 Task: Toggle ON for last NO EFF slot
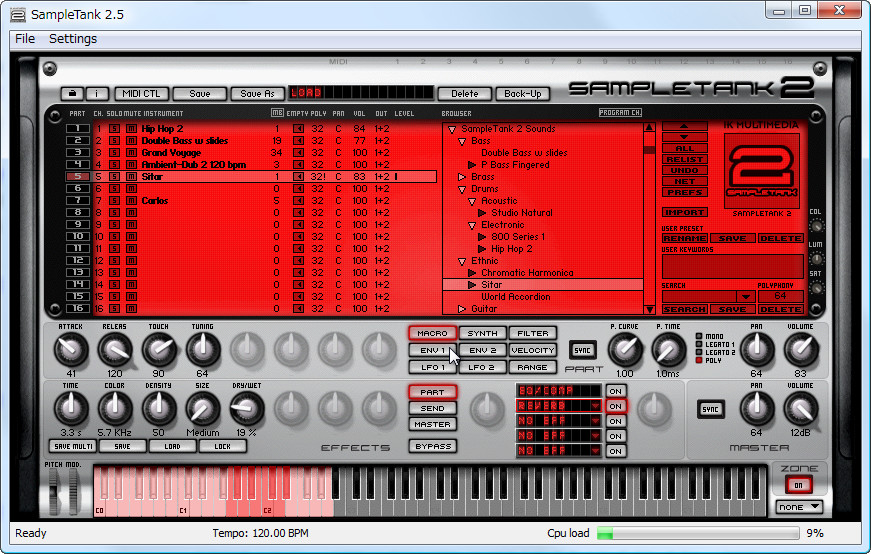tap(615, 451)
